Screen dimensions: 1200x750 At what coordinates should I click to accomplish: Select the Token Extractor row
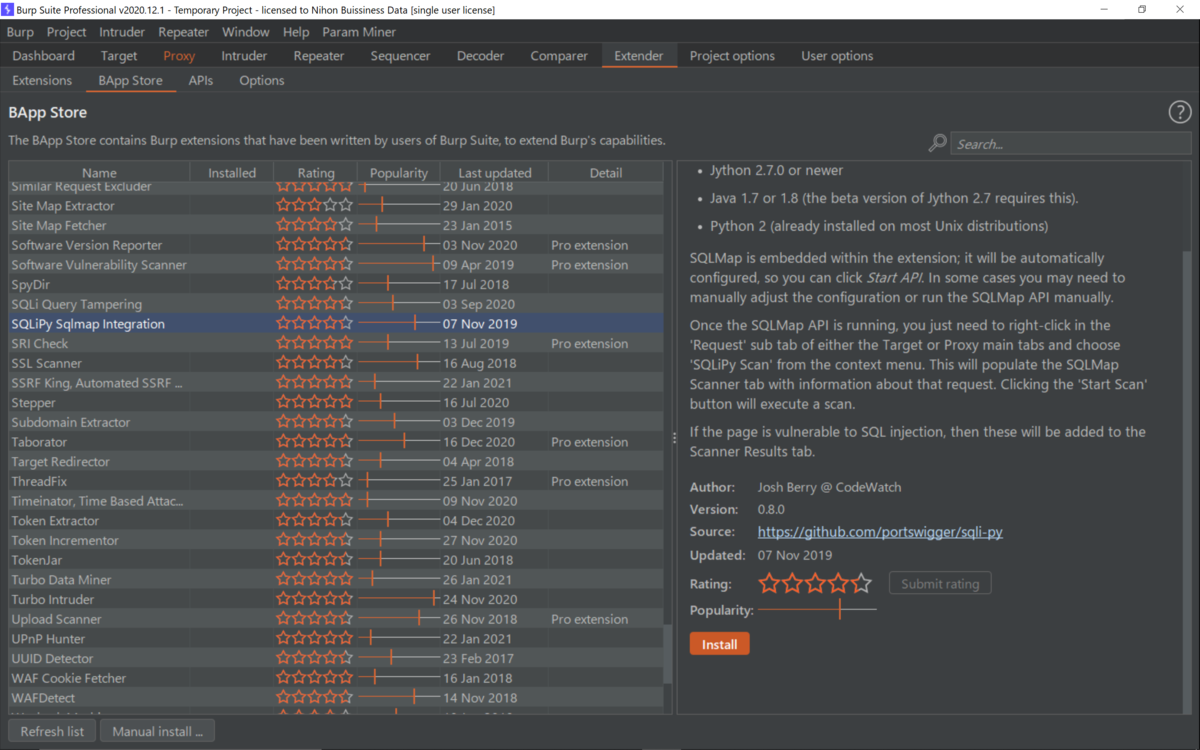[336, 520]
